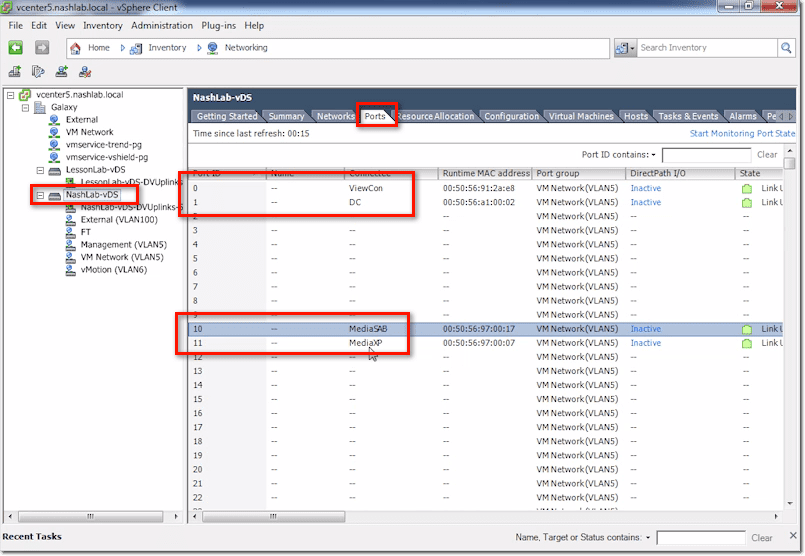Screen dimensions: 805x556
Task: Click the Recent Tasks filter input
Action: coord(701,538)
